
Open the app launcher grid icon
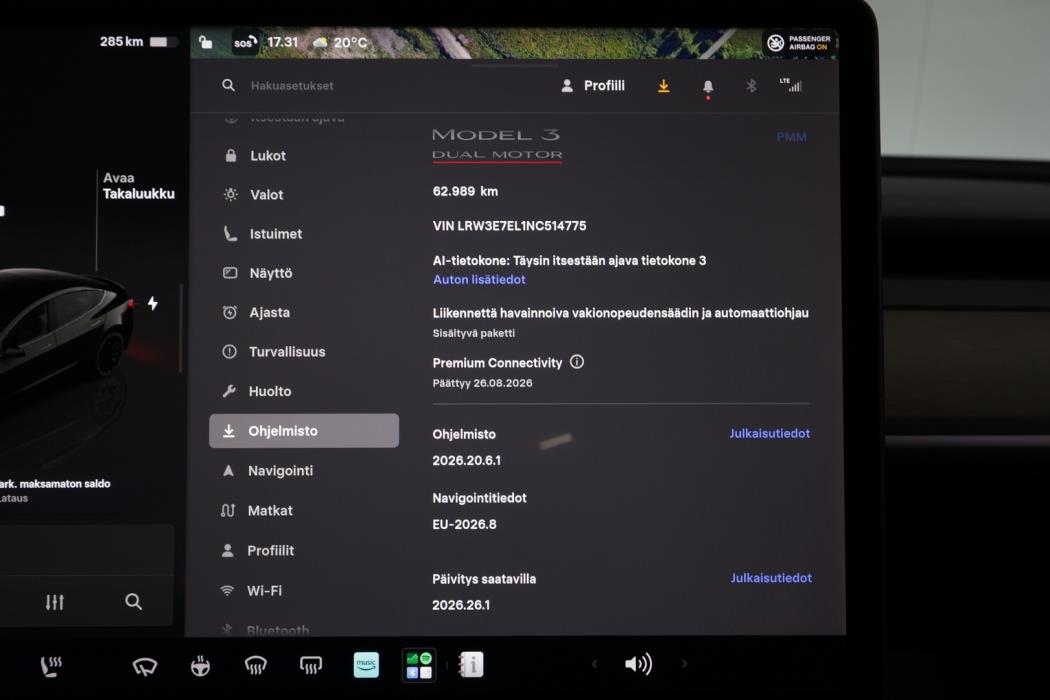pos(419,665)
